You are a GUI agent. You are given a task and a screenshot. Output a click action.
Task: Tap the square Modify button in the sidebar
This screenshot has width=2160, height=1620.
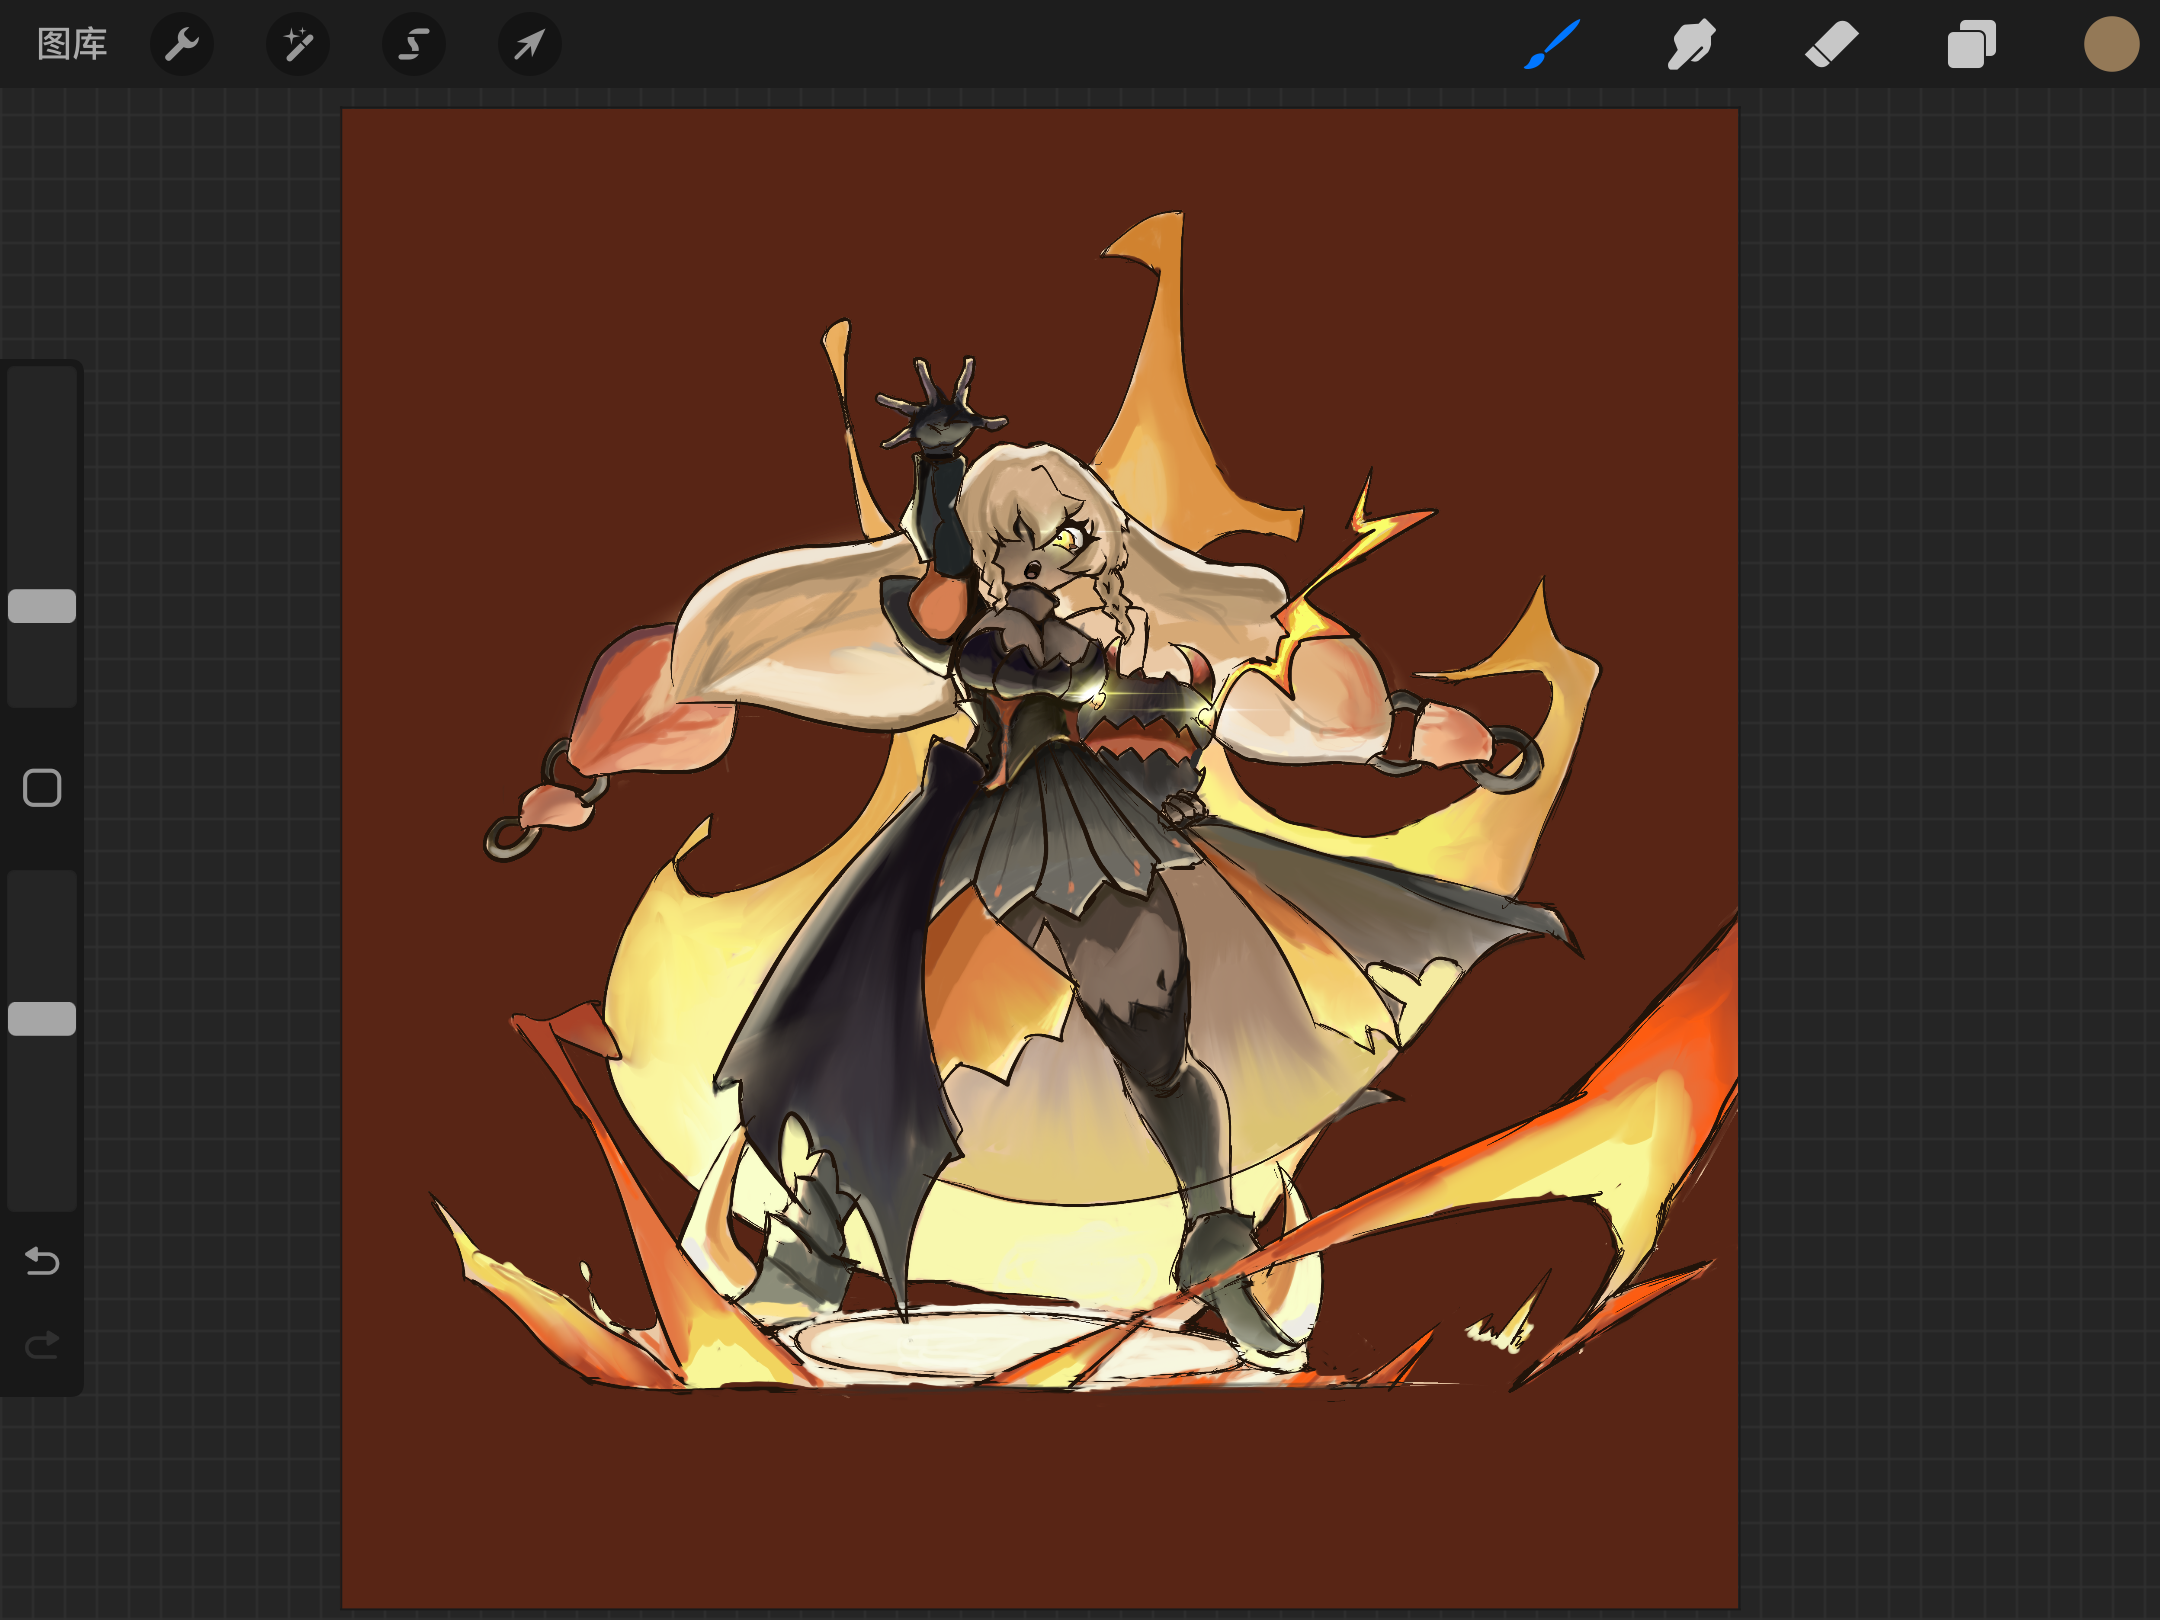[x=42, y=788]
